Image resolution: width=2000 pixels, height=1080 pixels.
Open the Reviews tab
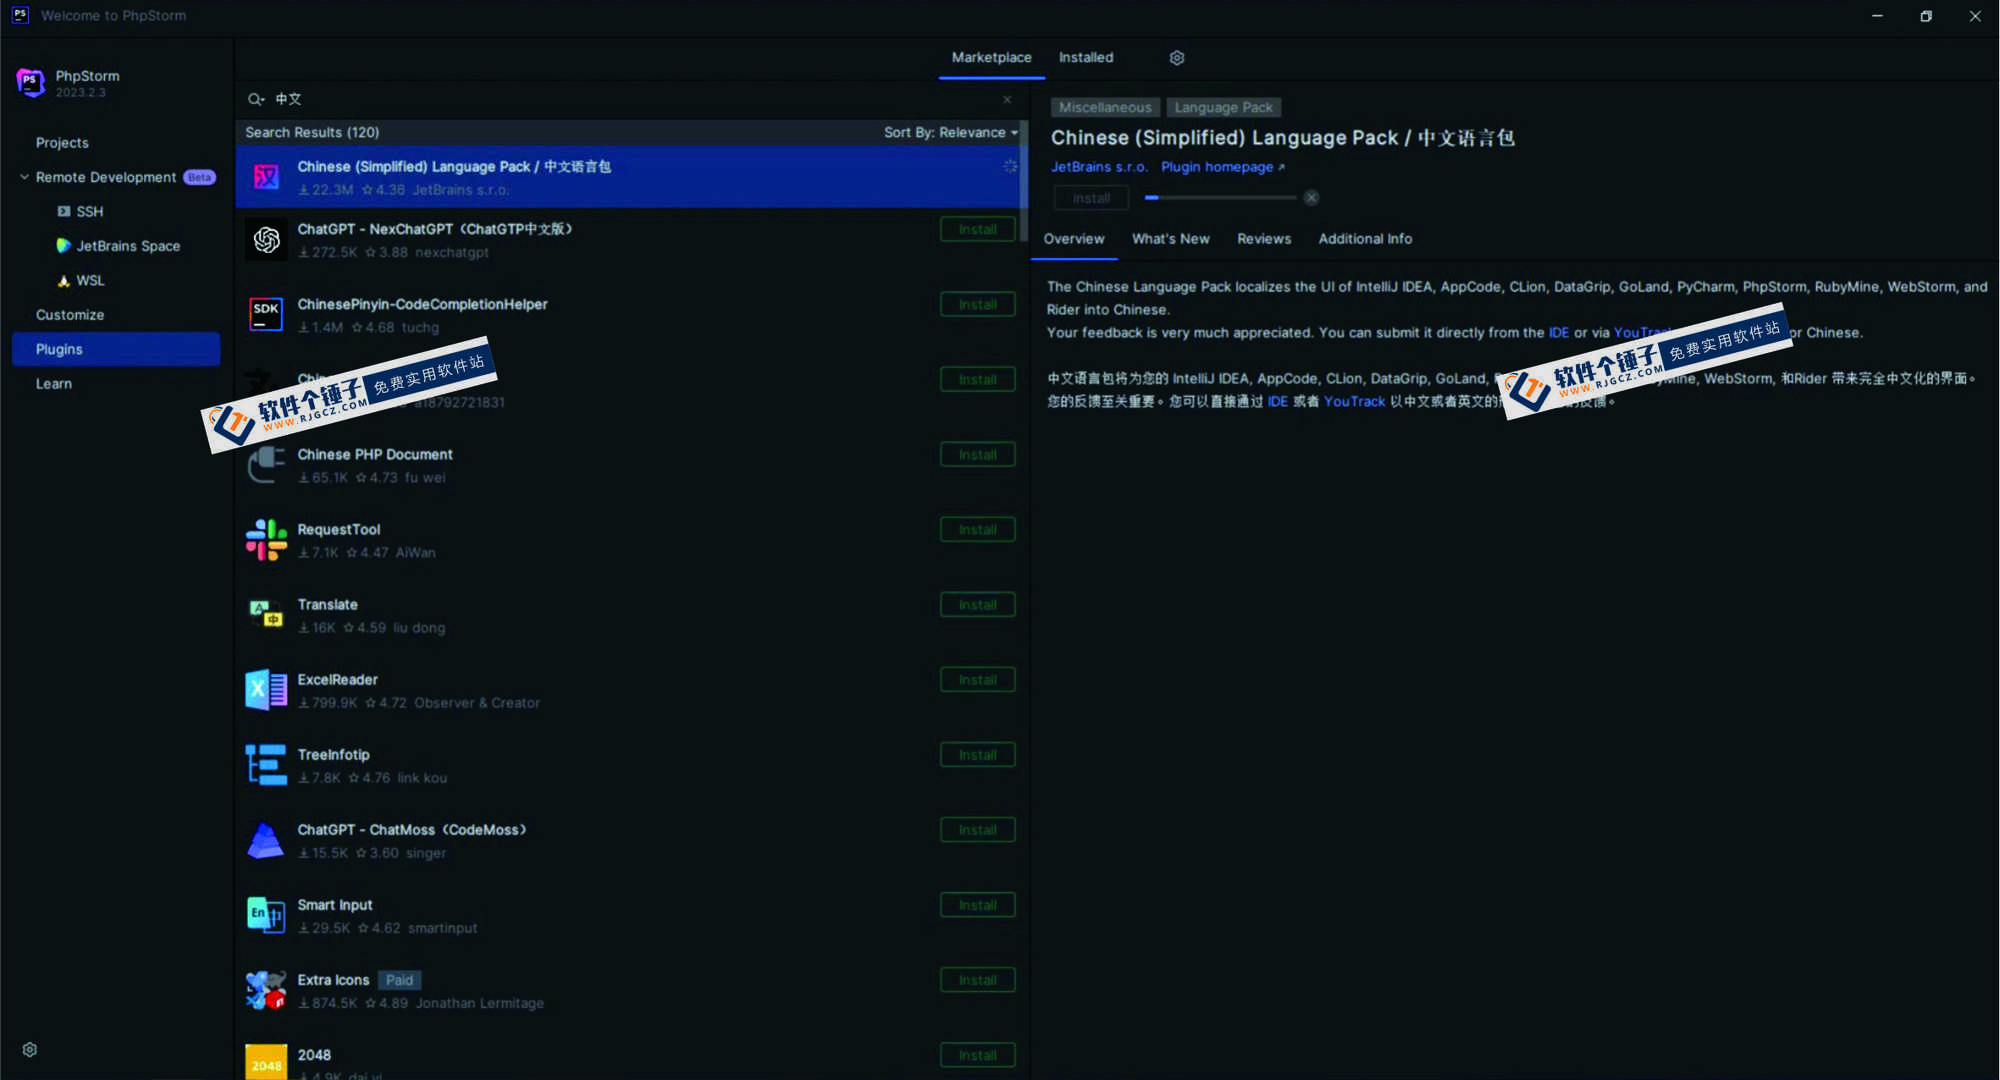point(1264,239)
